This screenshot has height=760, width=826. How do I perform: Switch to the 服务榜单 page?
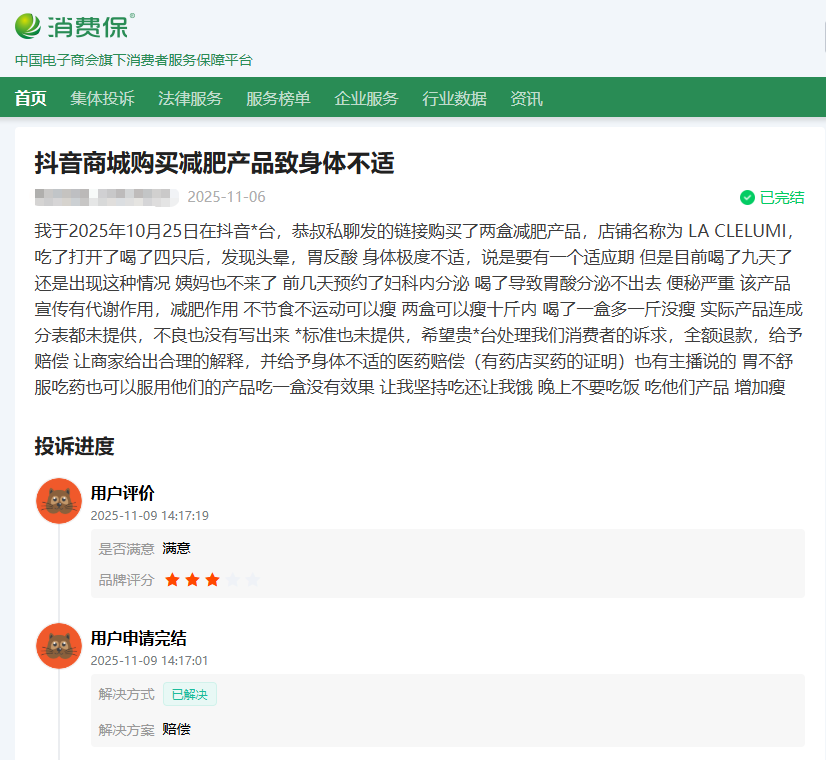[278, 98]
